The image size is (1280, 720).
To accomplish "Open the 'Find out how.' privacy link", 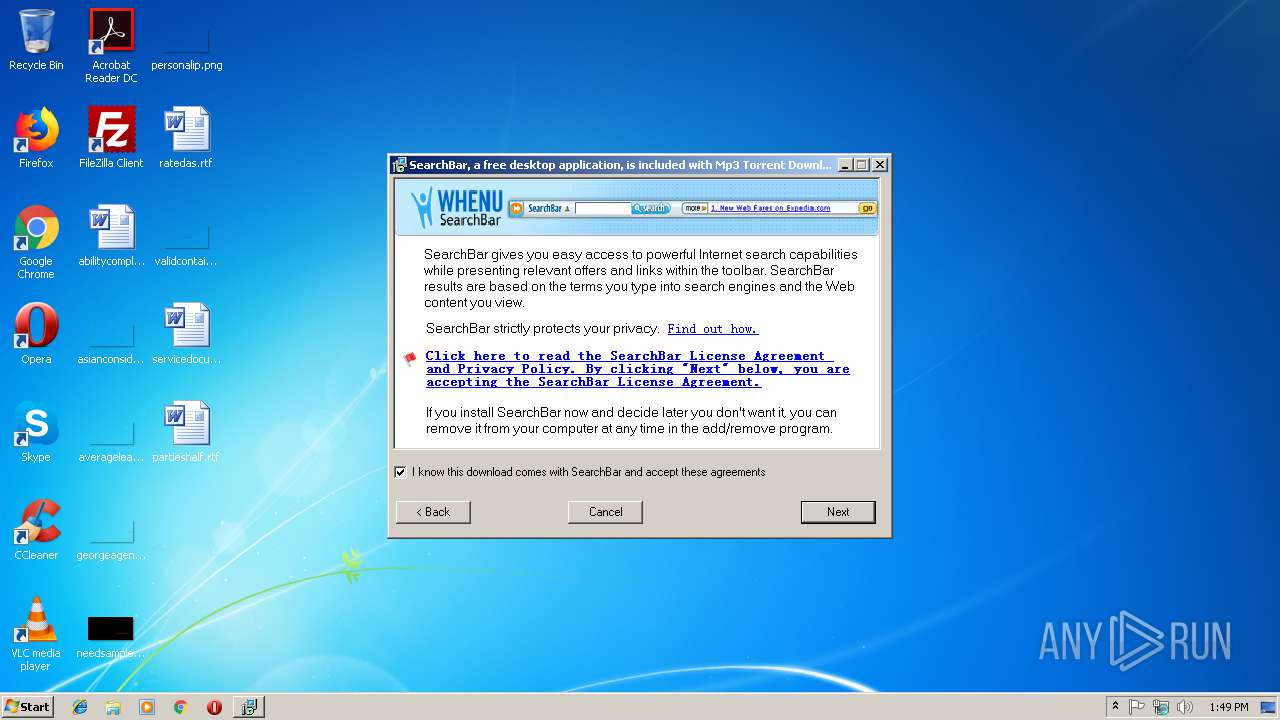I will (x=712, y=329).
